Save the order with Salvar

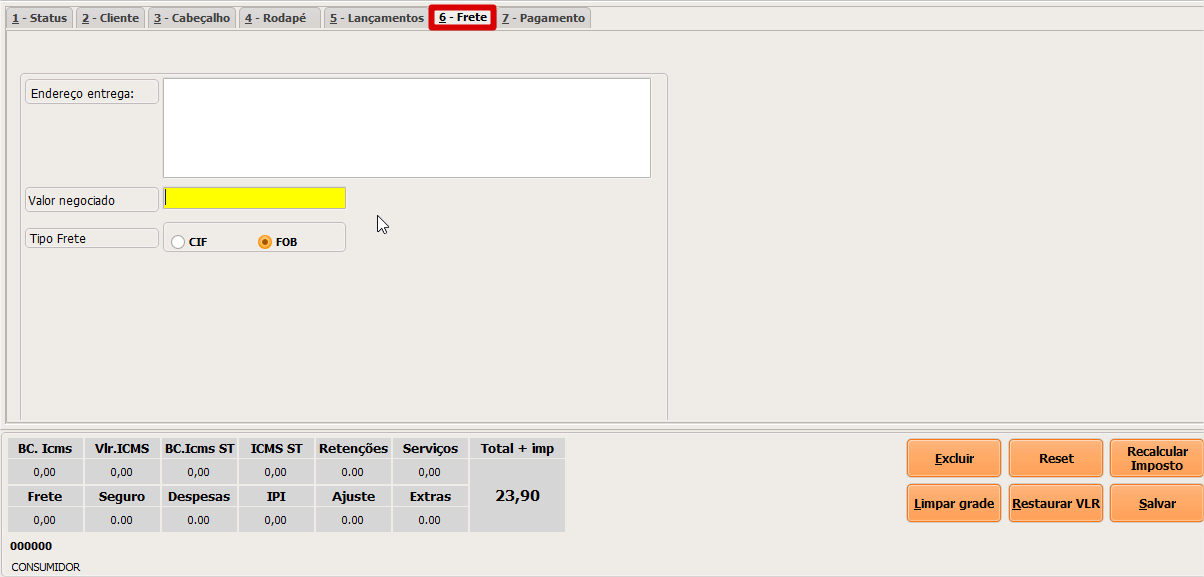[x=1157, y=504]
